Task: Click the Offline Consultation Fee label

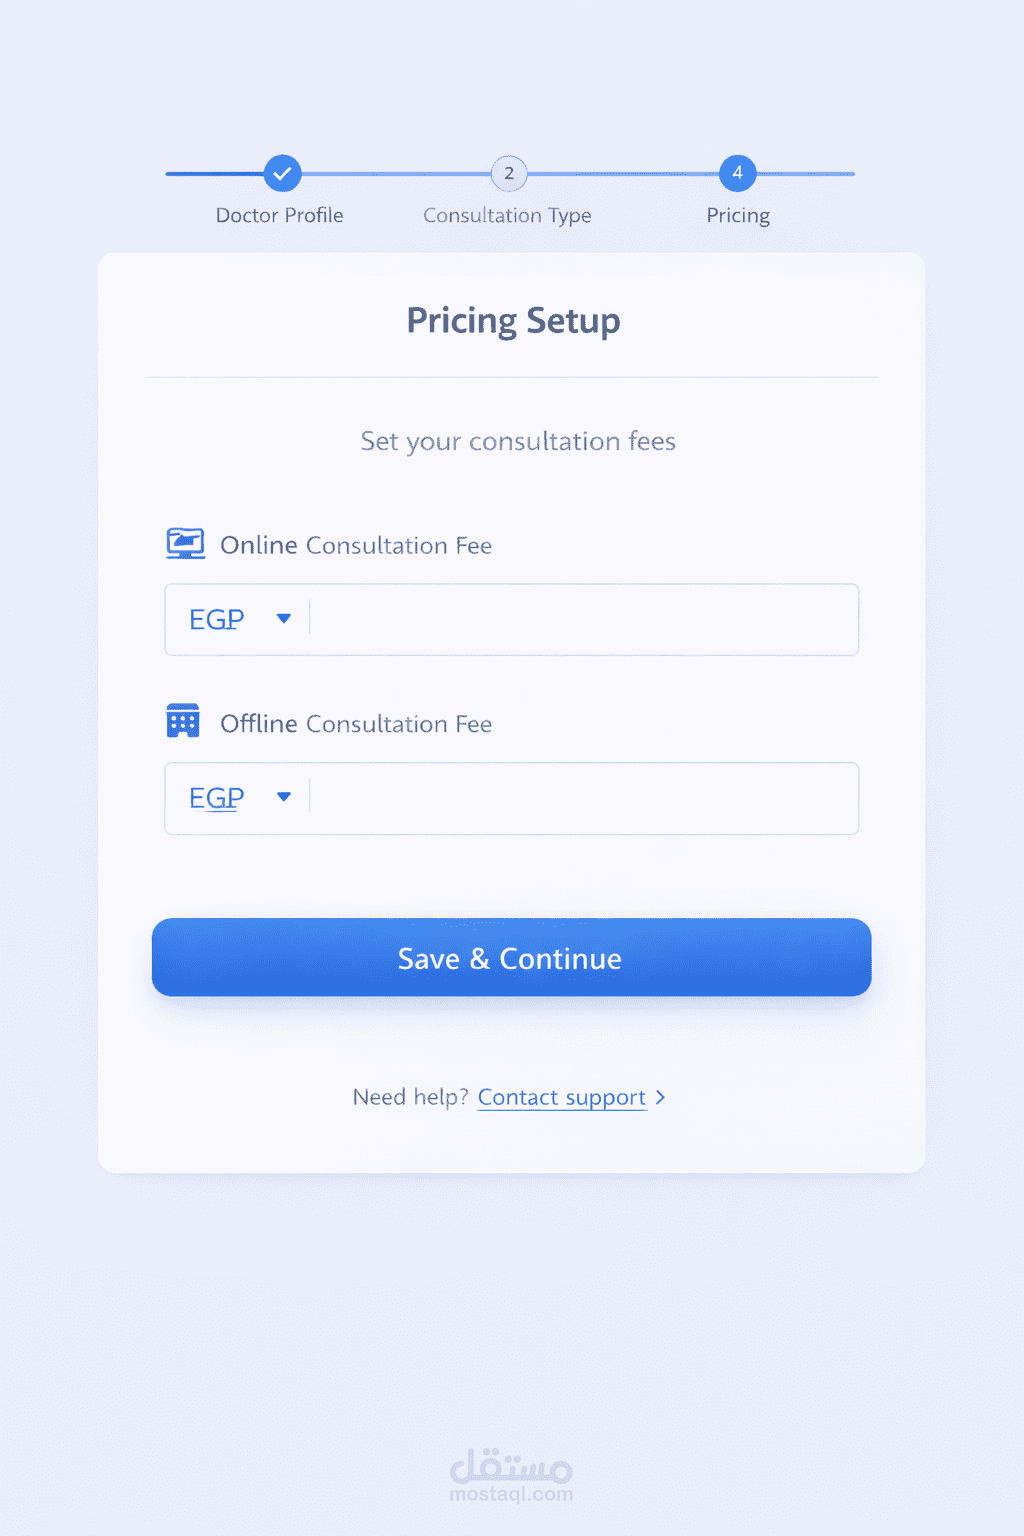Action: [356, 724]
